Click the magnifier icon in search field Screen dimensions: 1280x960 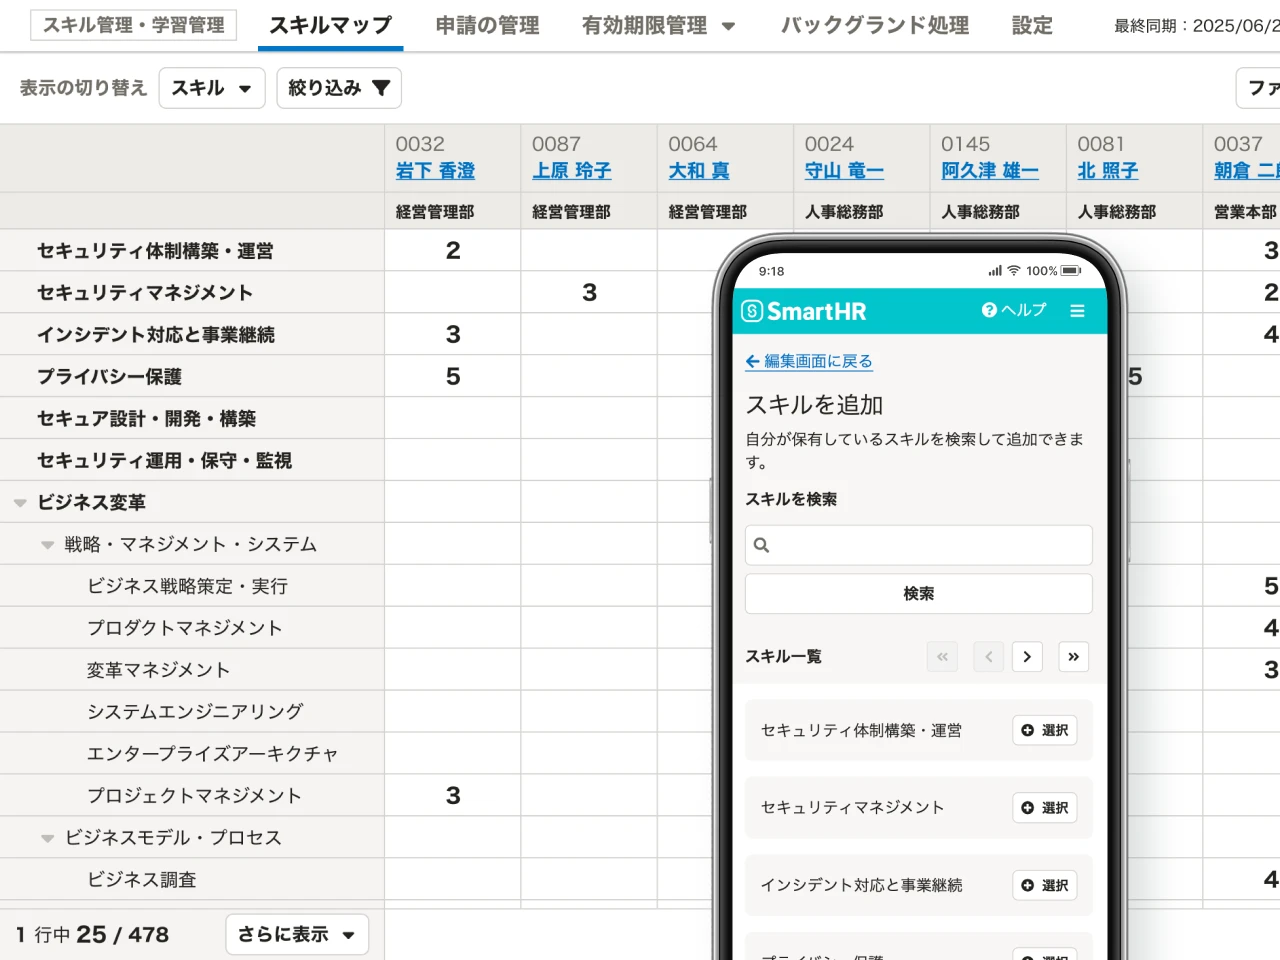(762, 545)
